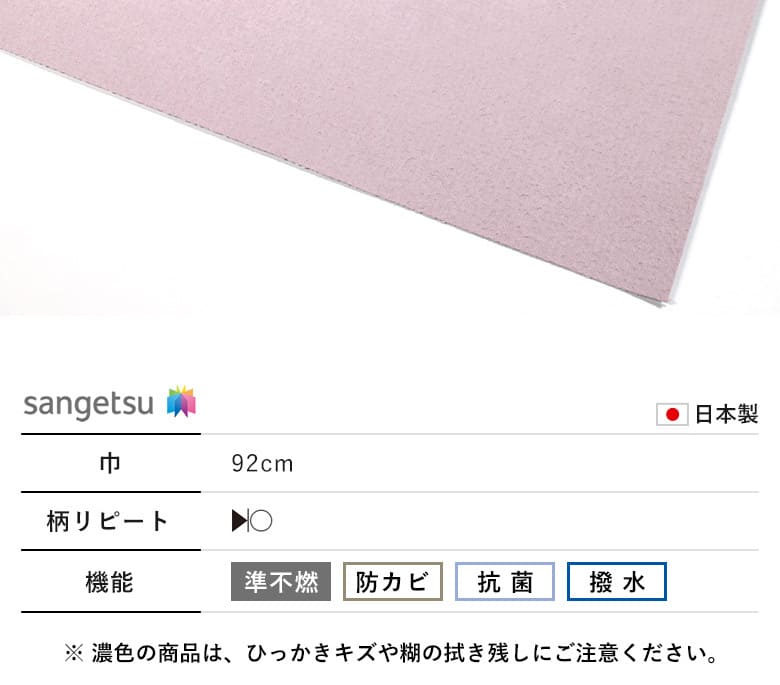
Task: Click the circle in the repeat symbol
Action: (261, 521)
